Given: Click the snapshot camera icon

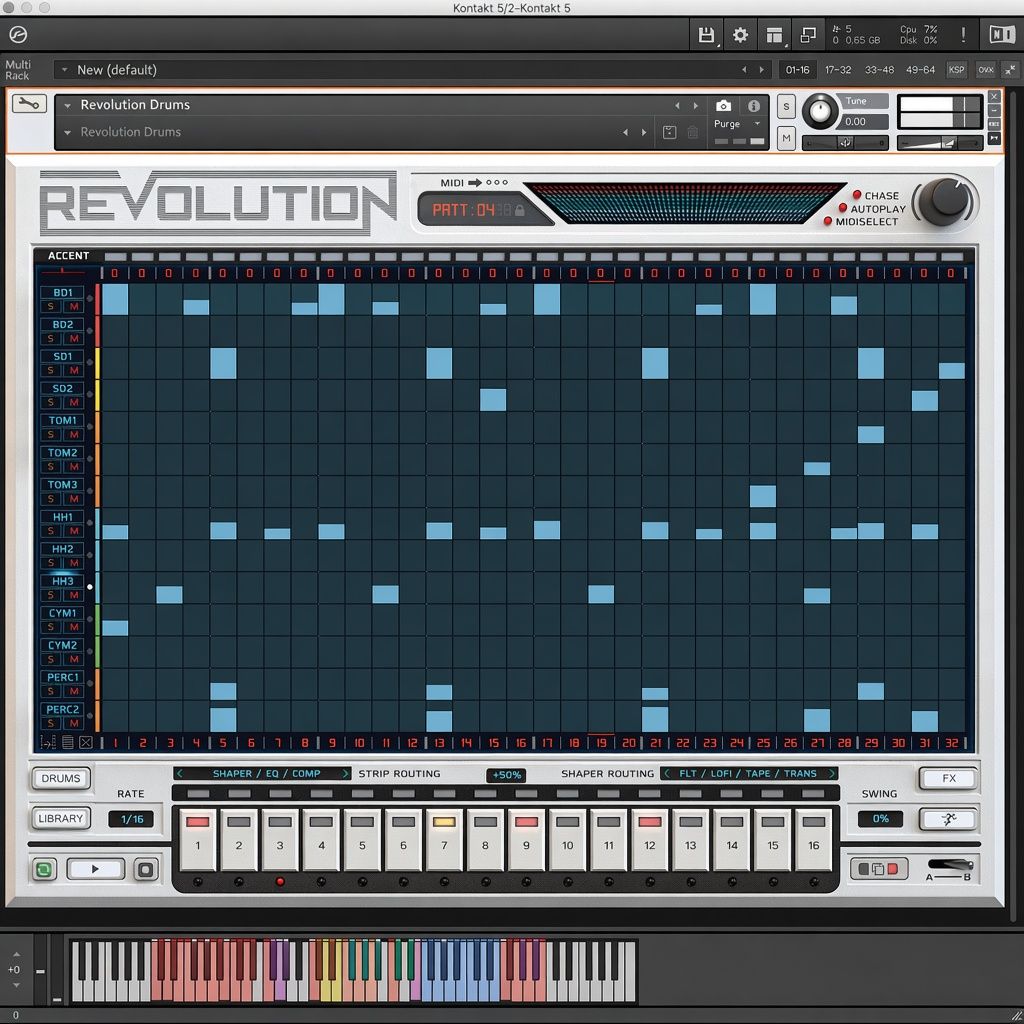Looking at the screenshot, I should (723, 106).
